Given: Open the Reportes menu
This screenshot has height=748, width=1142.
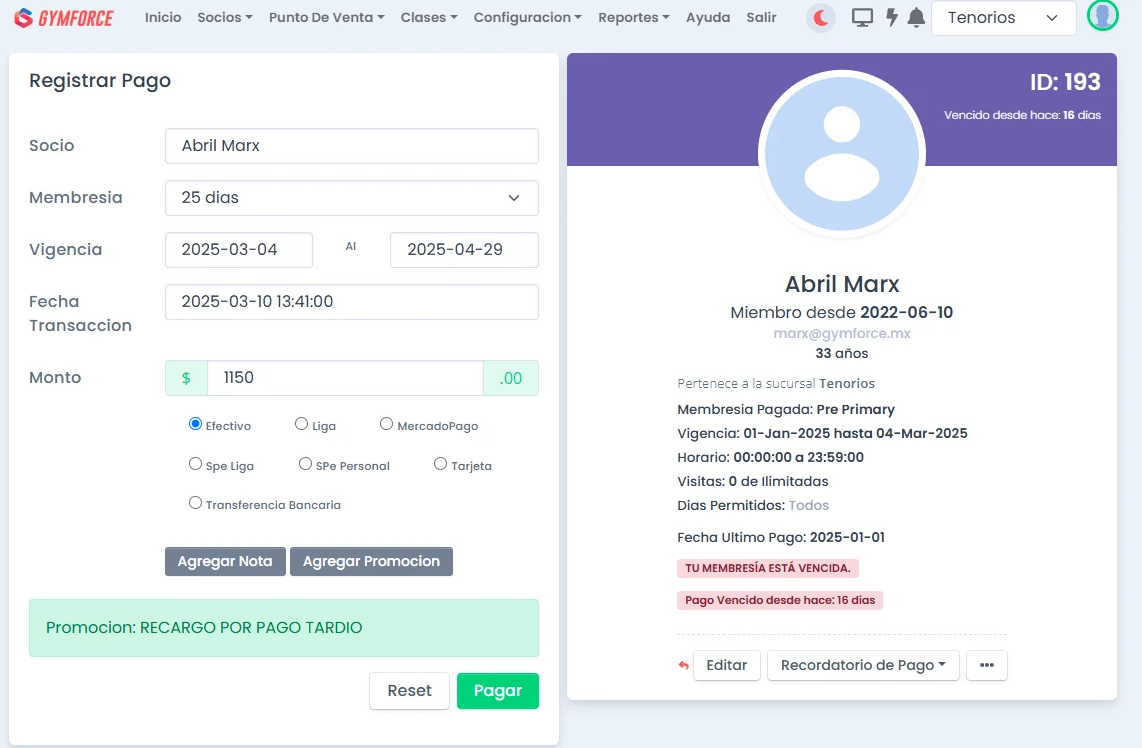Looking at the screenshot, I should (634, 18).
